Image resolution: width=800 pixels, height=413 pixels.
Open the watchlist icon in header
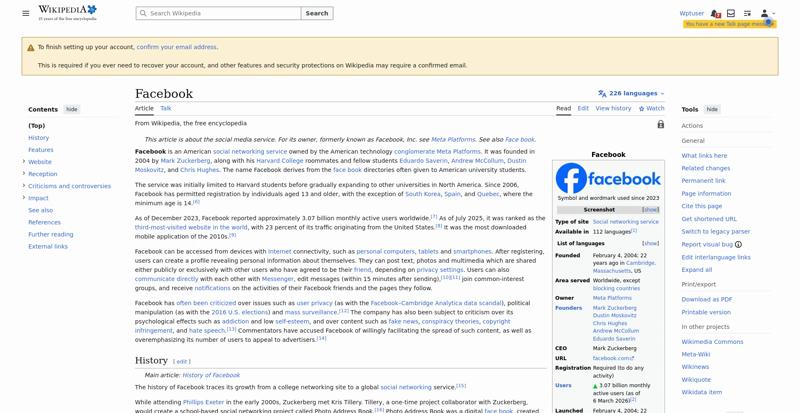click(747, 13)
